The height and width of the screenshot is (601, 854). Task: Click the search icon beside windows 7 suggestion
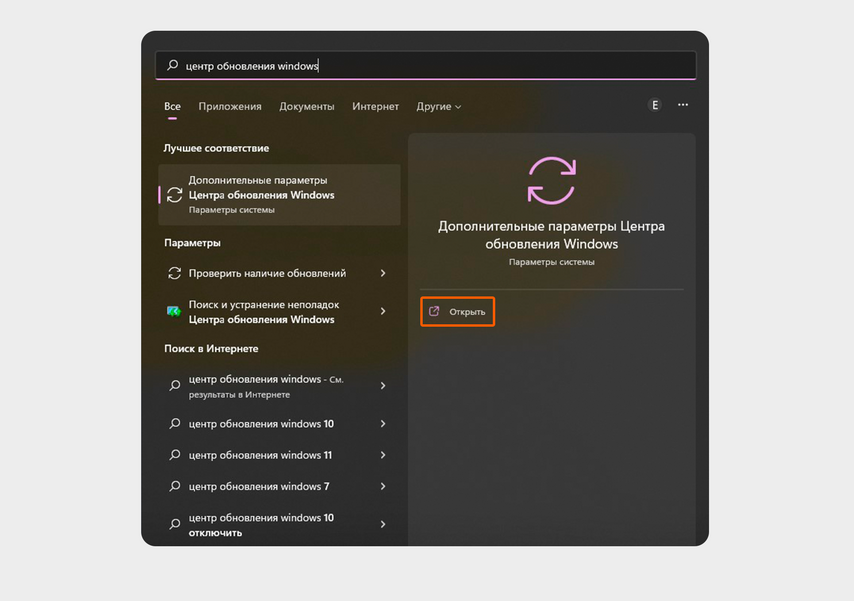(x=174, y=486)
